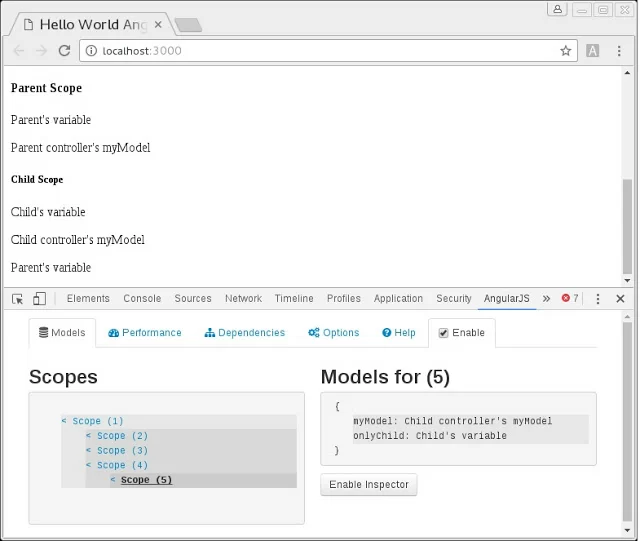Click the Scopes heading

click(63, 376)
